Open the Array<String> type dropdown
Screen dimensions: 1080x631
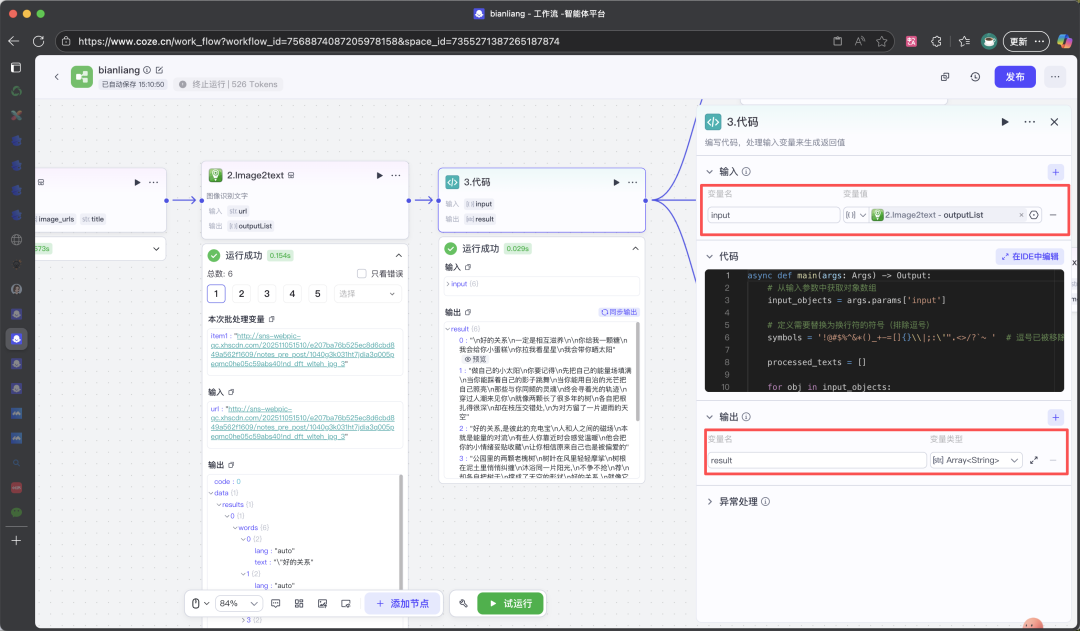tap(975, 460)
